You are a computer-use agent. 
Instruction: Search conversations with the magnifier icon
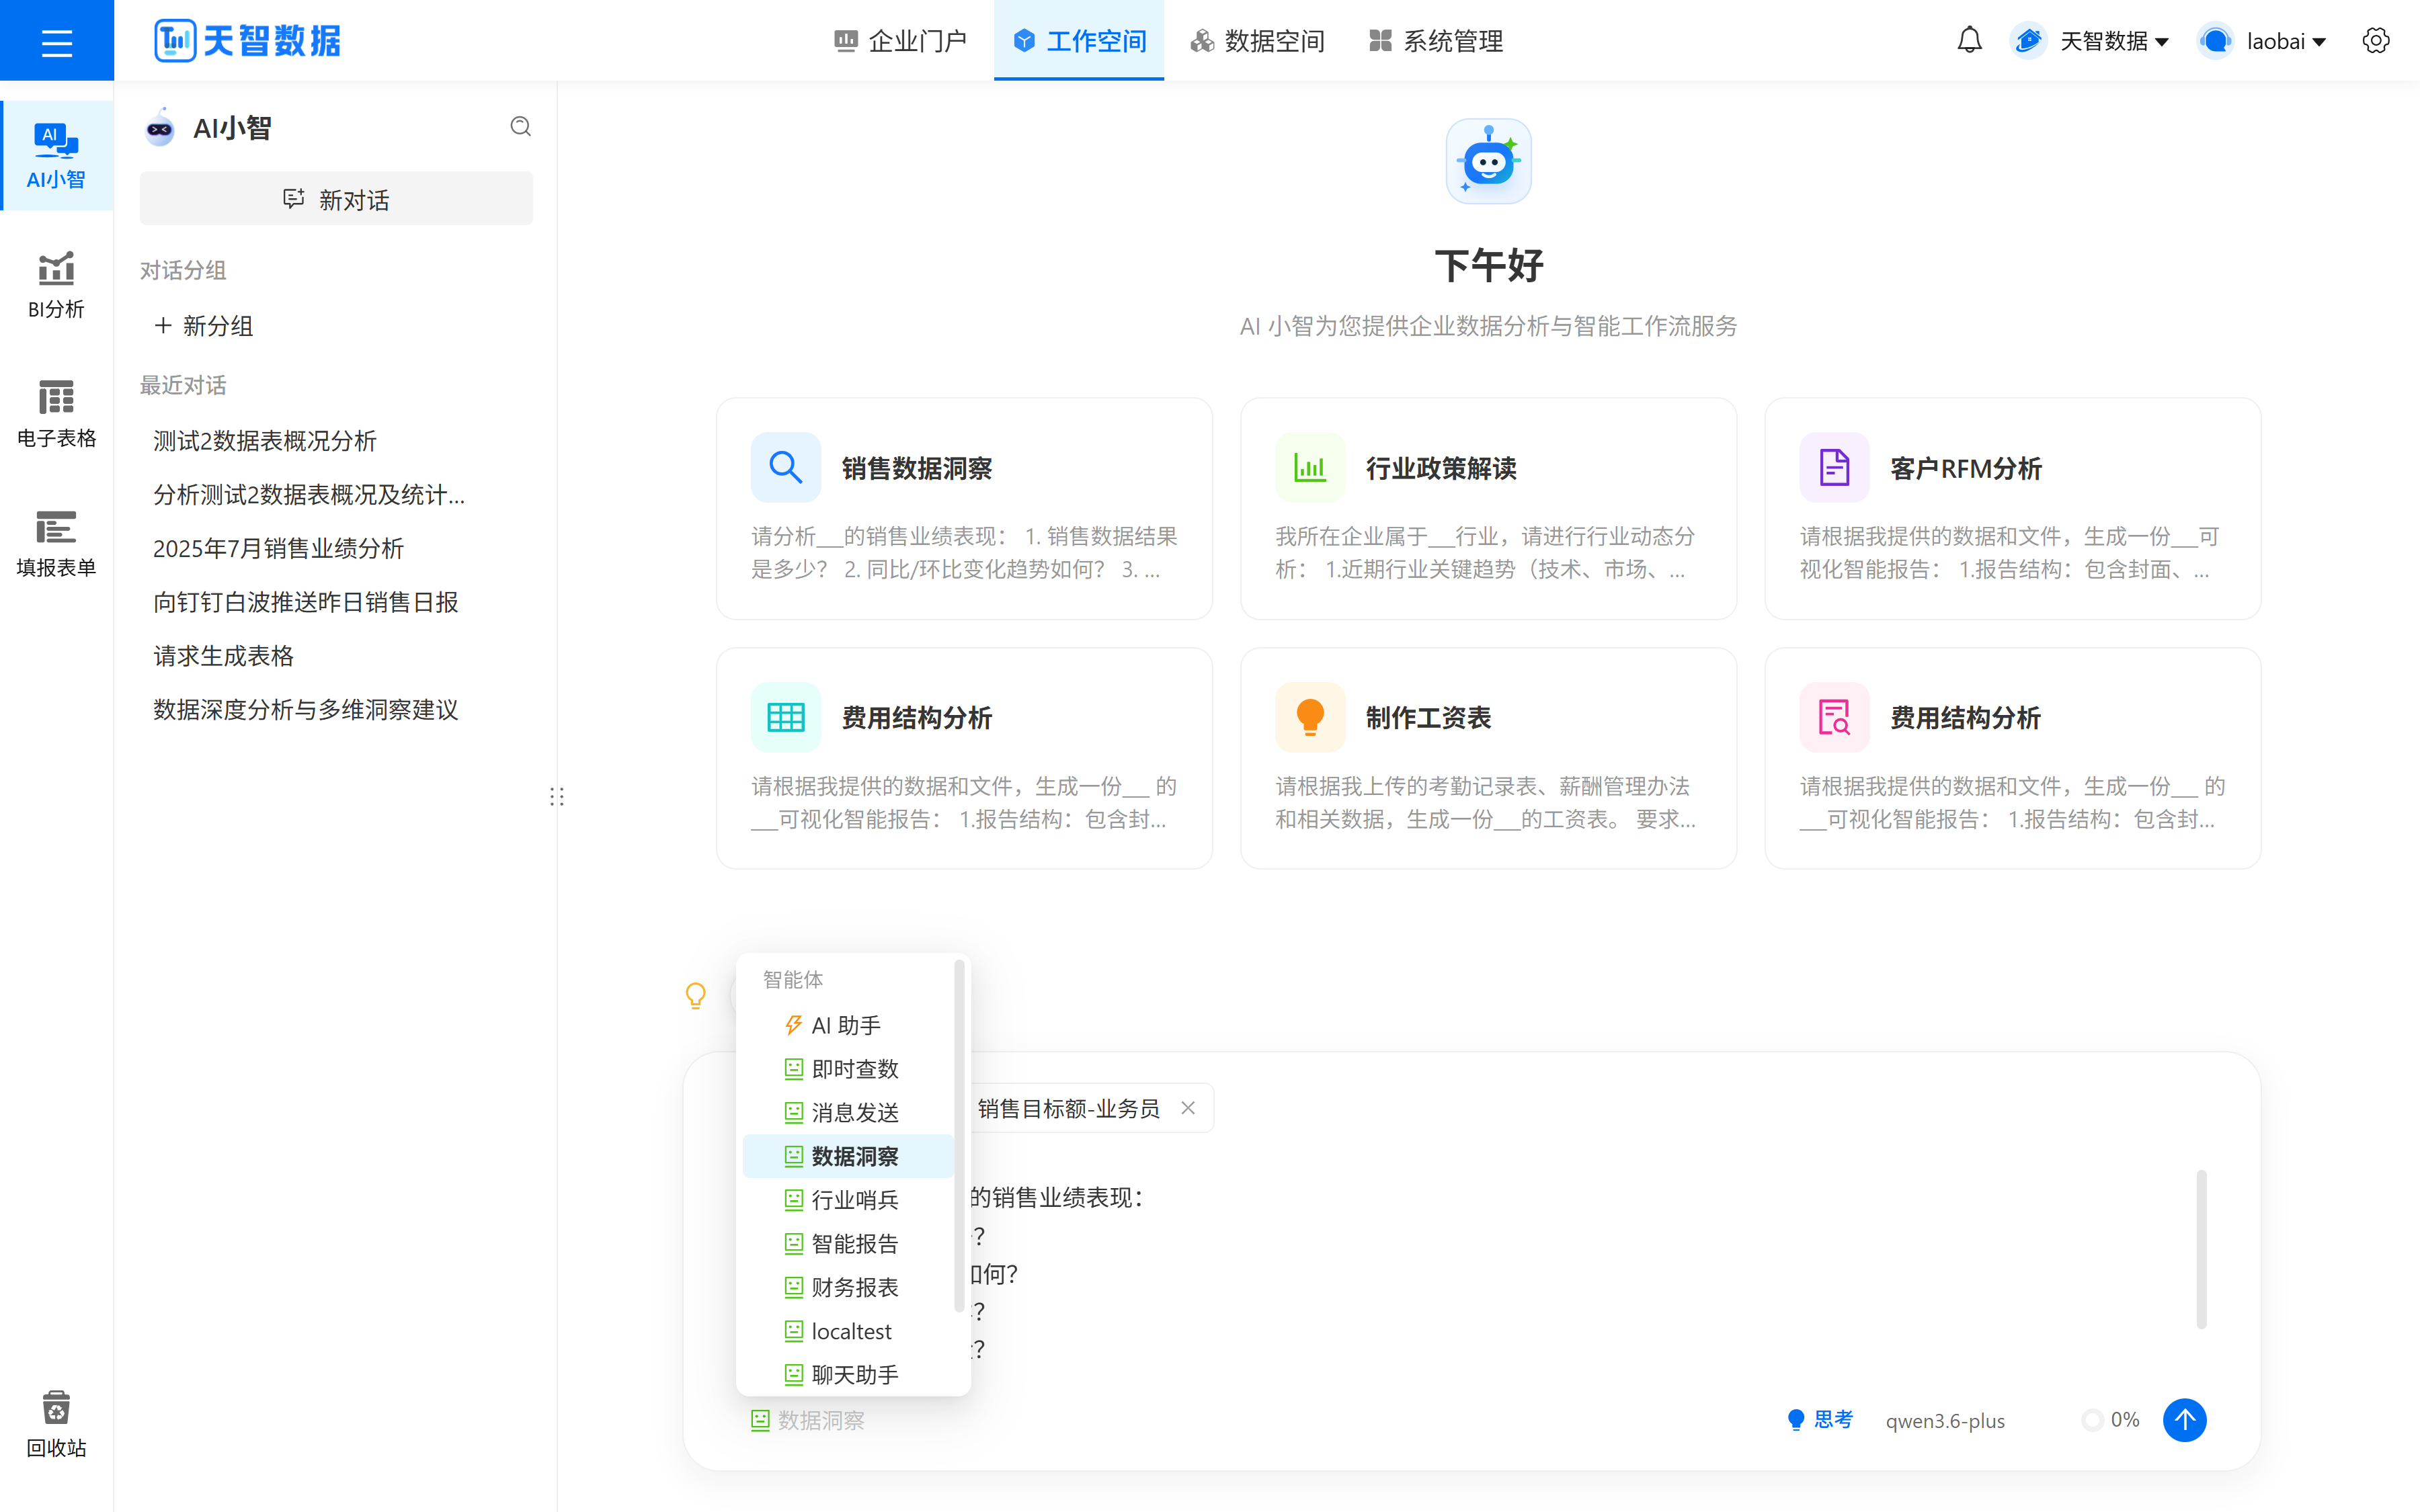point(520,127)
